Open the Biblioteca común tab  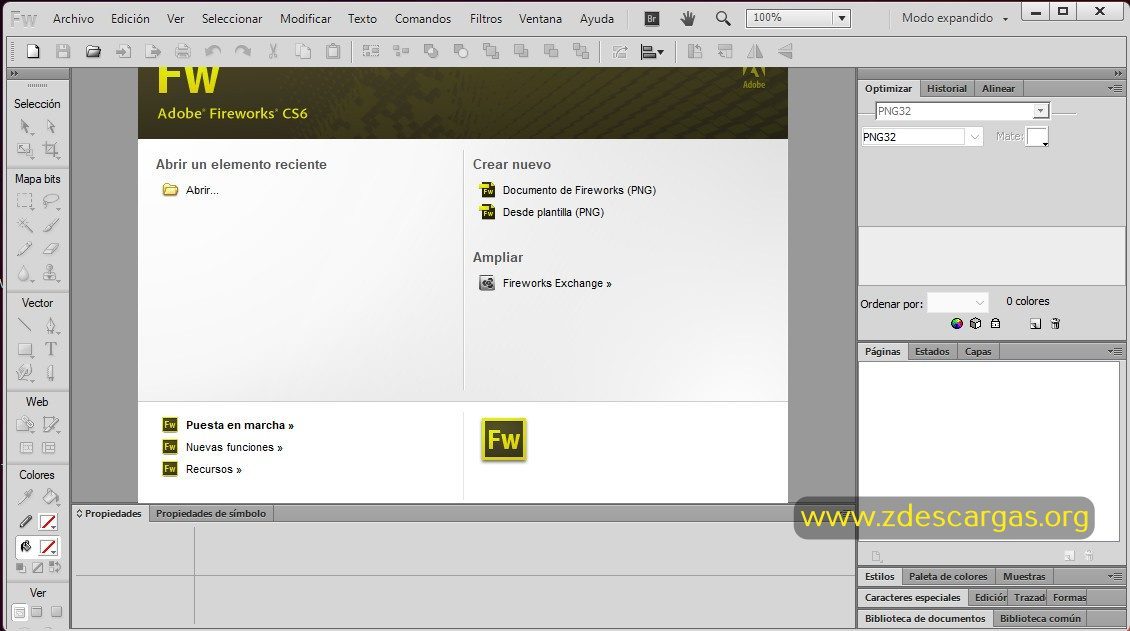[x=1040, y=619]
